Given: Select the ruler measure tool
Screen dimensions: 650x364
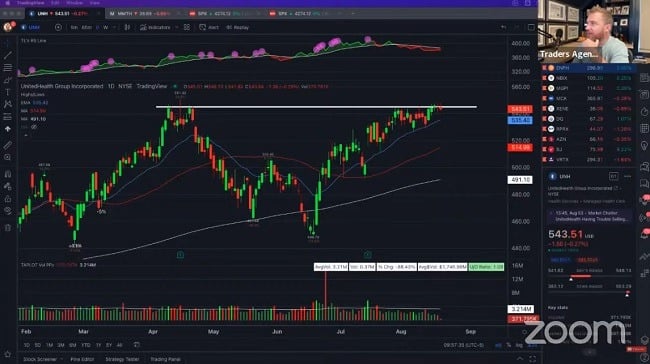Looking at the screenshot, I should 7,145.
